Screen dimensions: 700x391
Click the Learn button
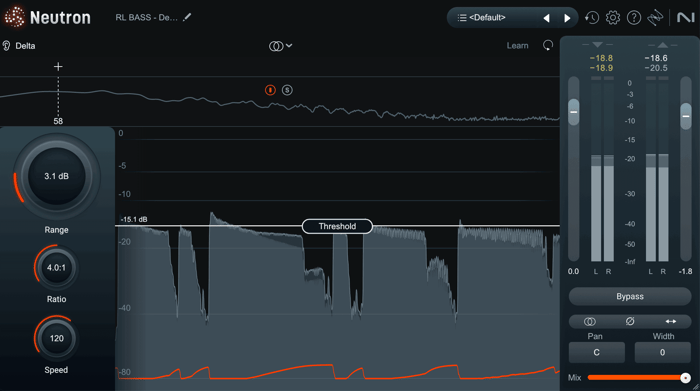pos(517,46)
